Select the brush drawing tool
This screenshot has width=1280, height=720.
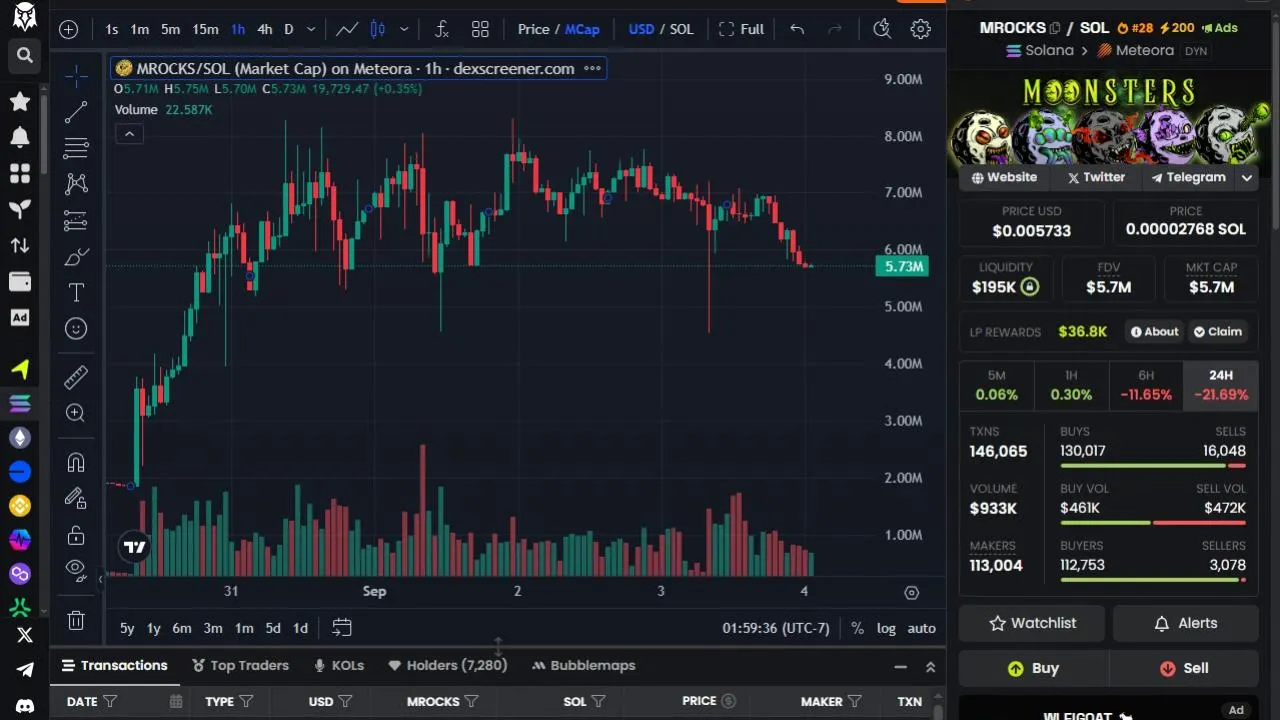[x=76, y=257]
